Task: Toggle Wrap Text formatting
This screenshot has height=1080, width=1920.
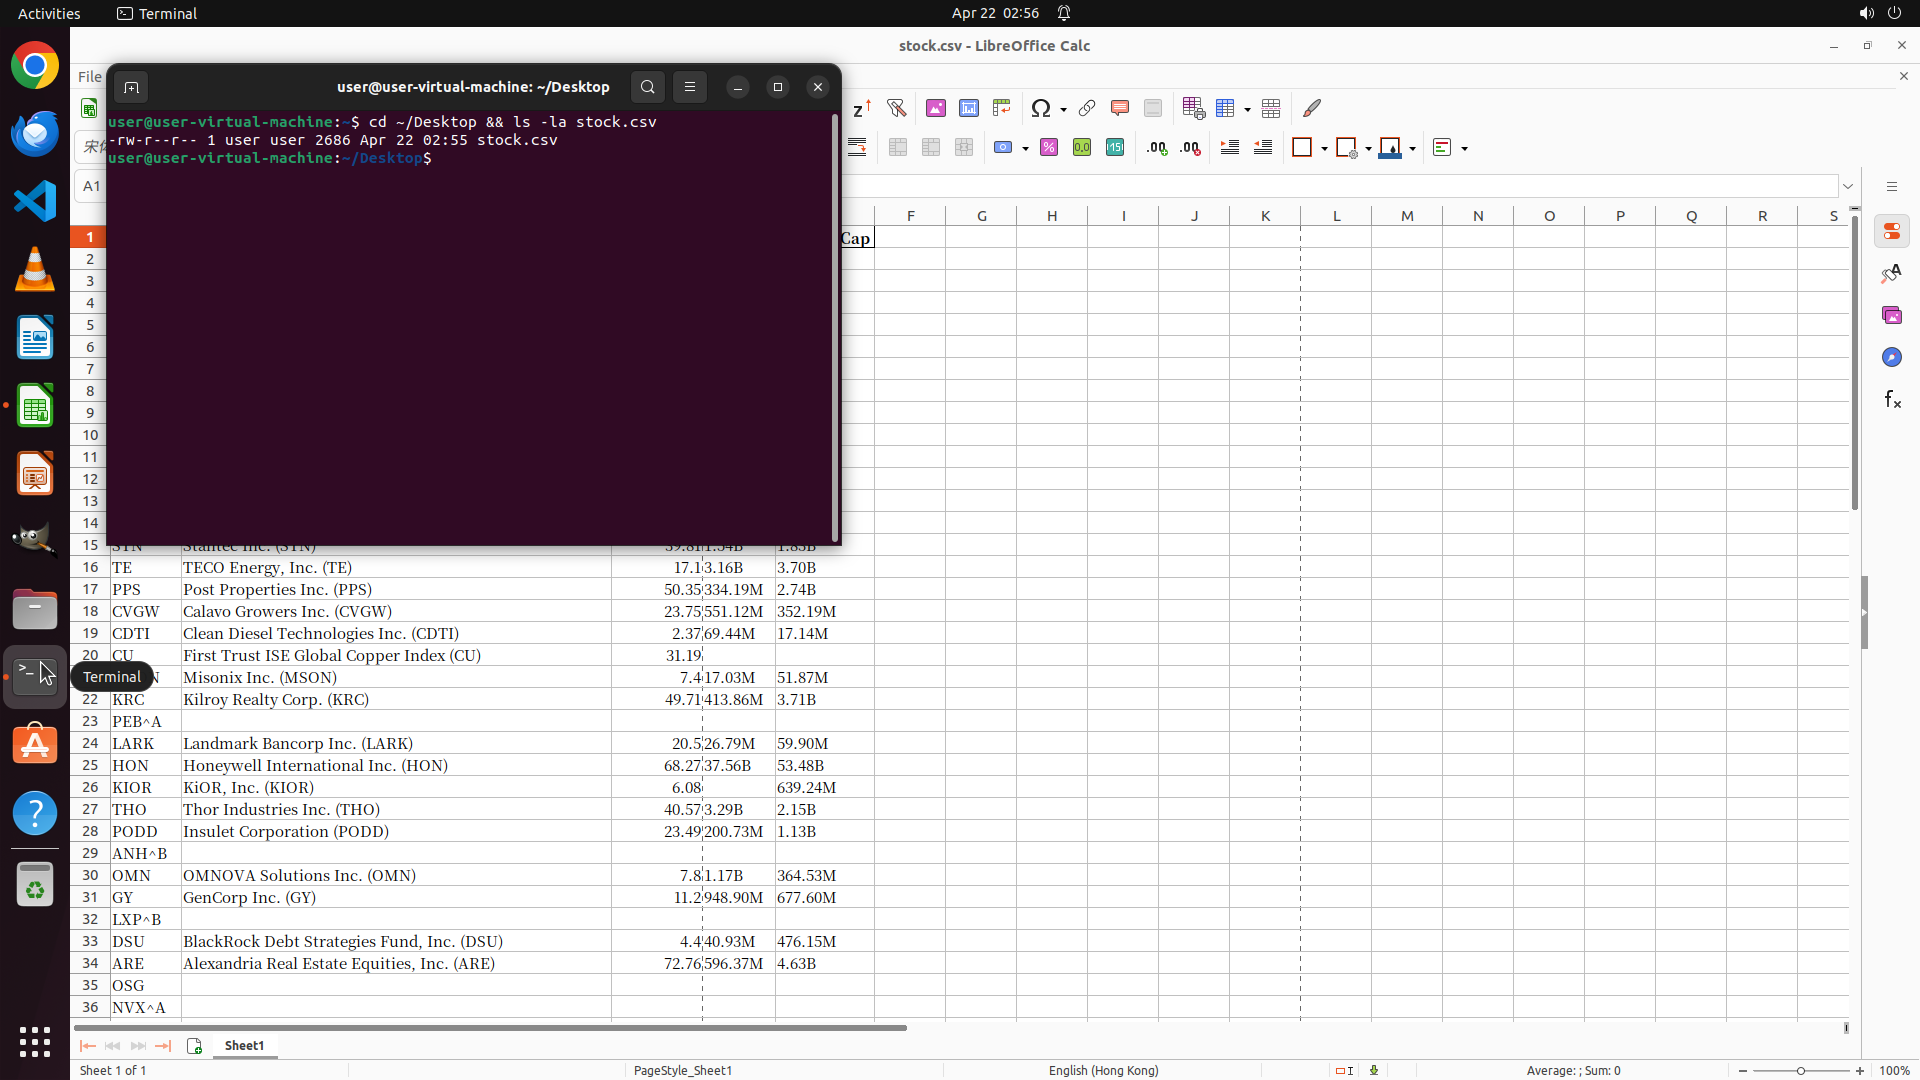Action: pos(857,148)
